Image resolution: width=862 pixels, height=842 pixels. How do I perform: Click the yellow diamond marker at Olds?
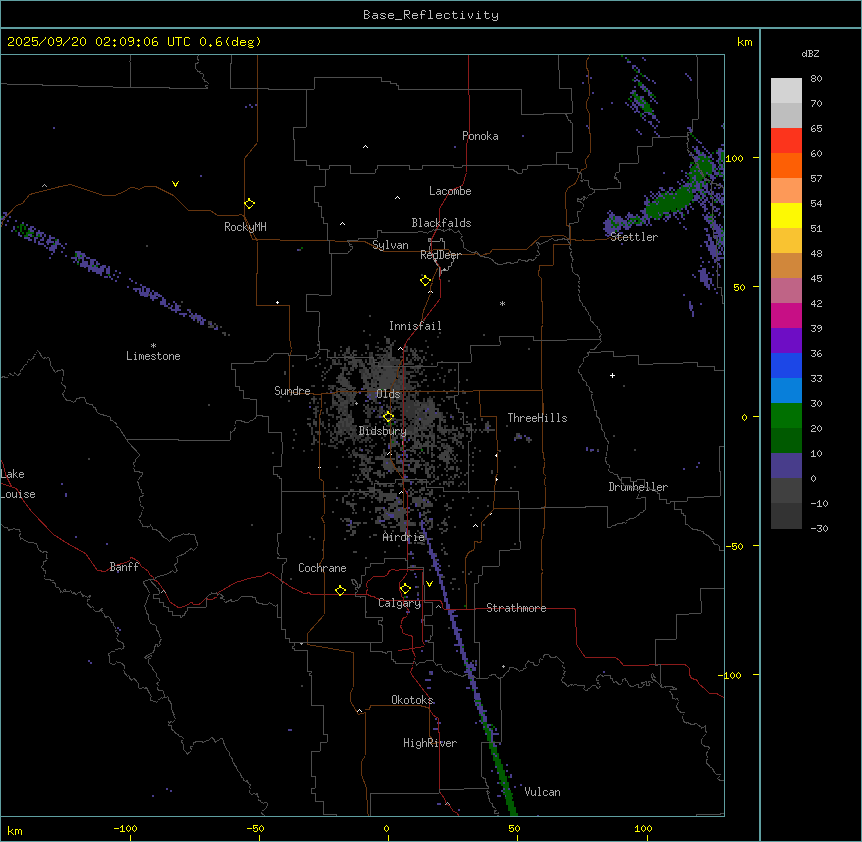coord(388,416)
